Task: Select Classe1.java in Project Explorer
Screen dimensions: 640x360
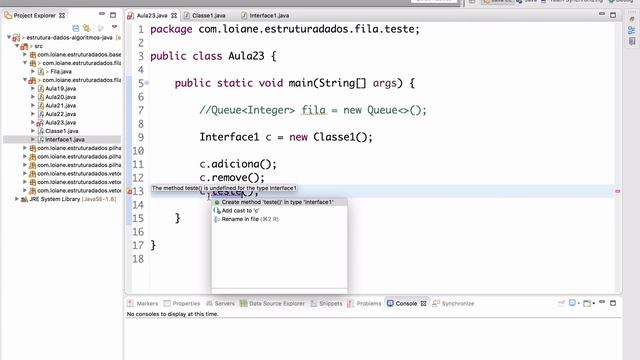Action: point(62,131)
